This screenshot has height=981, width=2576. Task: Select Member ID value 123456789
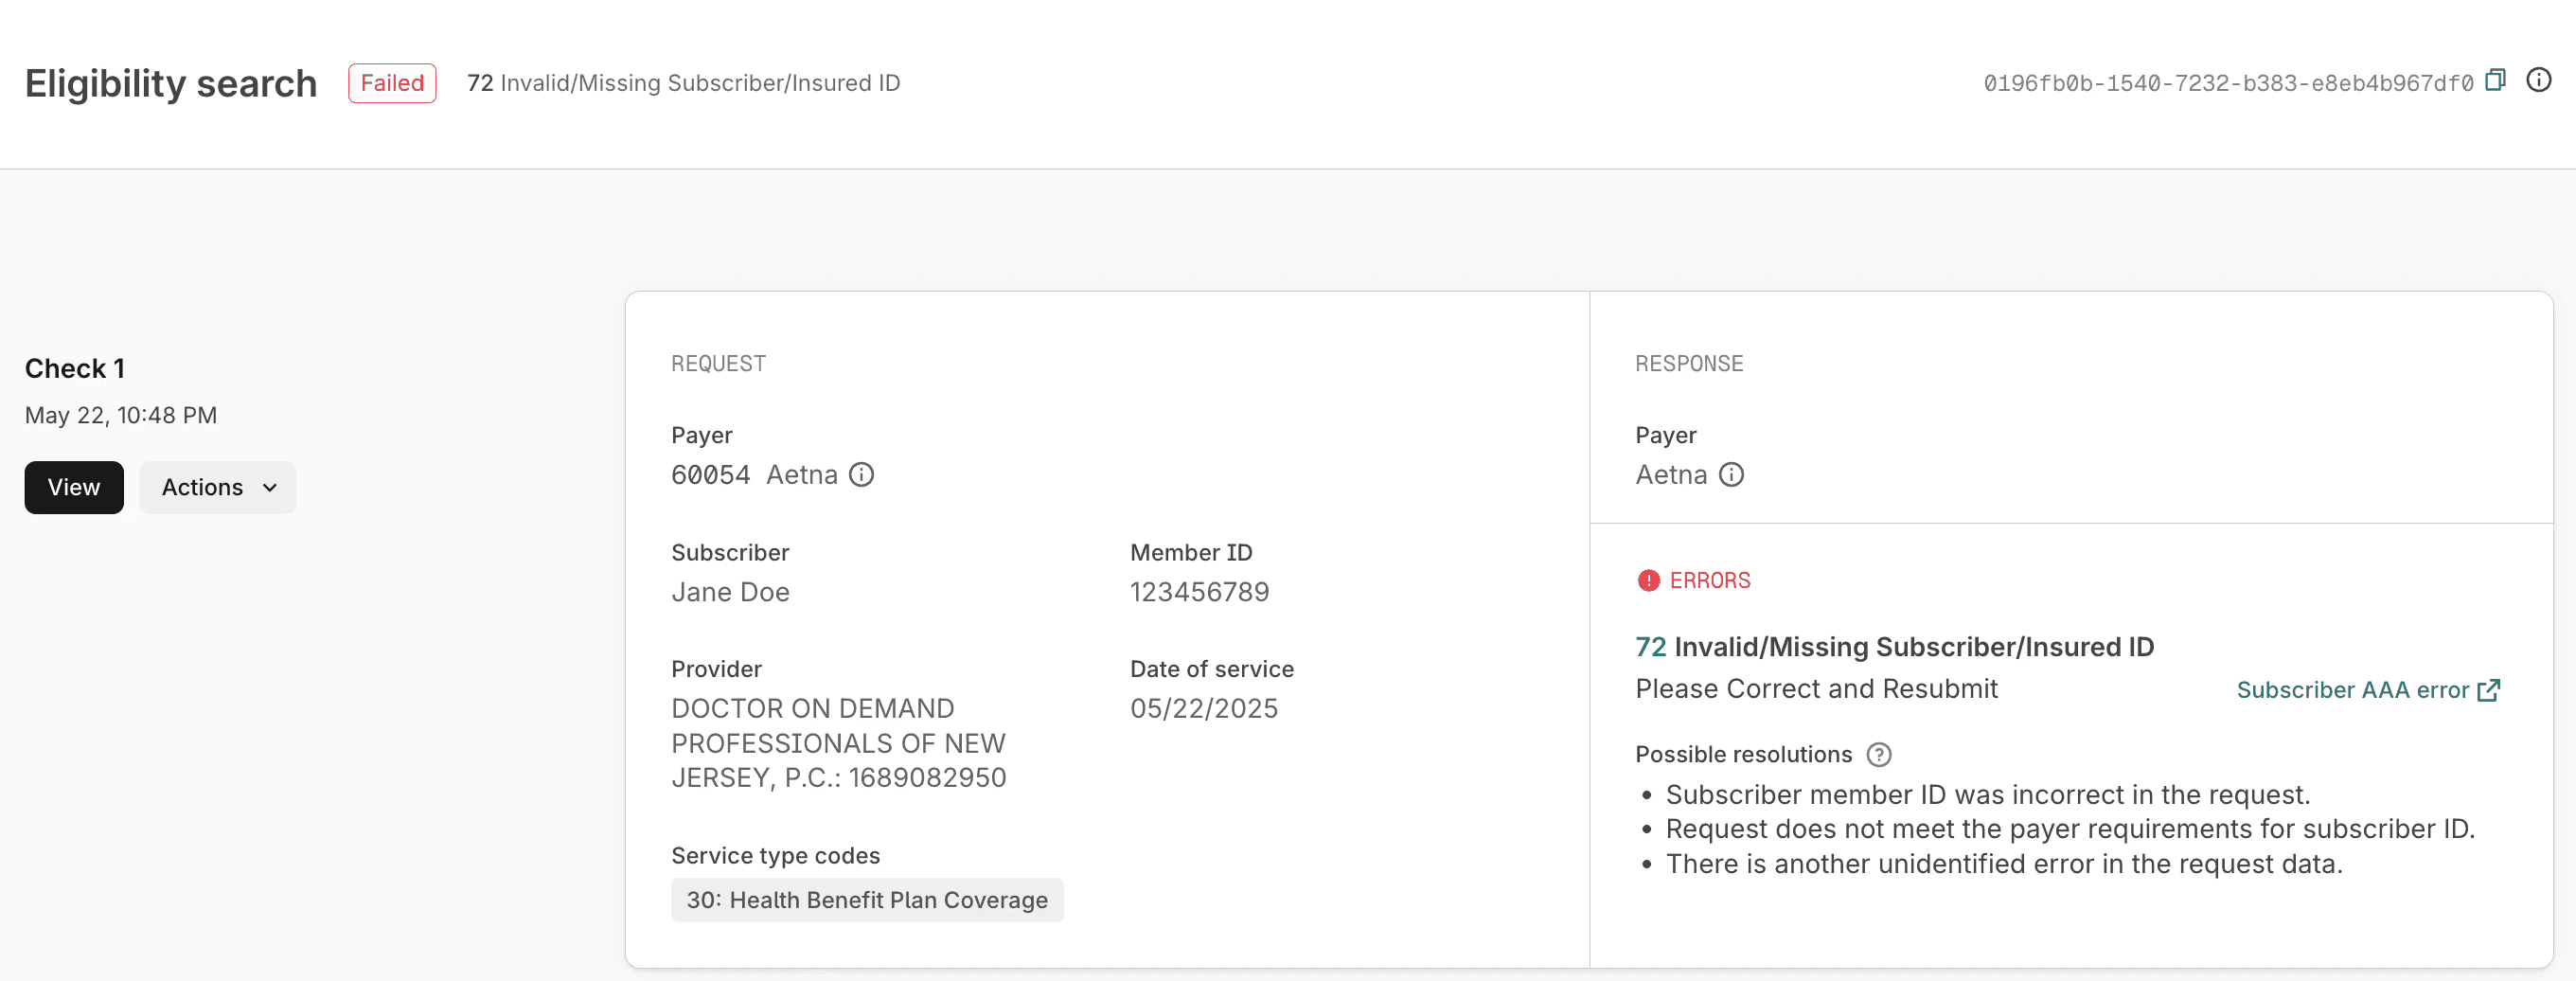(x=1199, y=592)
